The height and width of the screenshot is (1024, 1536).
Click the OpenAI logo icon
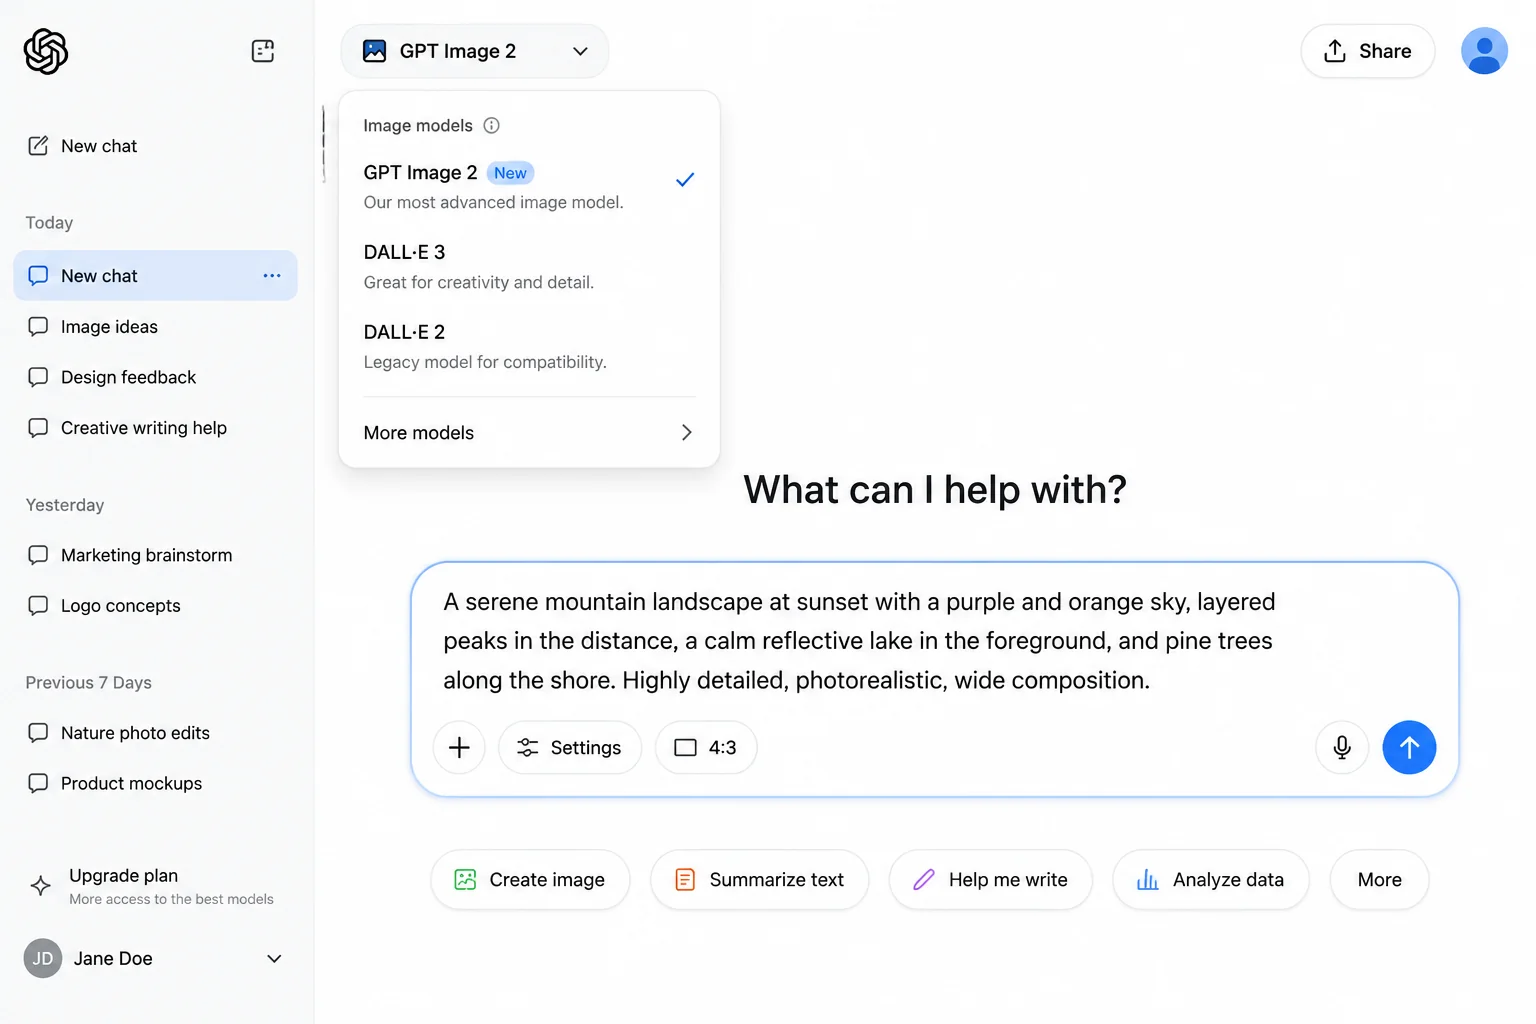(x=46, y=51)
